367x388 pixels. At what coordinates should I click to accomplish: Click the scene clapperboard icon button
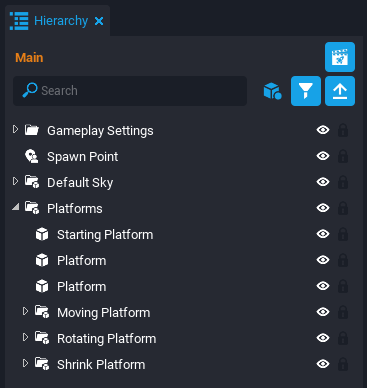tap(340, 57)
